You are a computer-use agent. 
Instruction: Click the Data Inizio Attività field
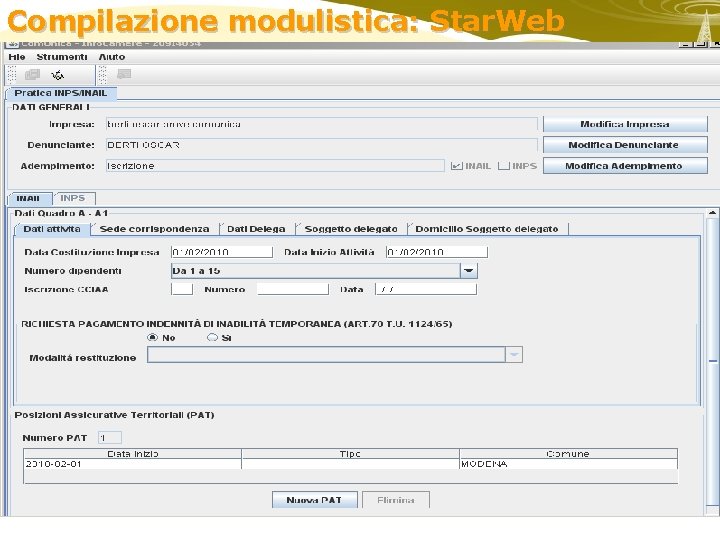point(437,252)
